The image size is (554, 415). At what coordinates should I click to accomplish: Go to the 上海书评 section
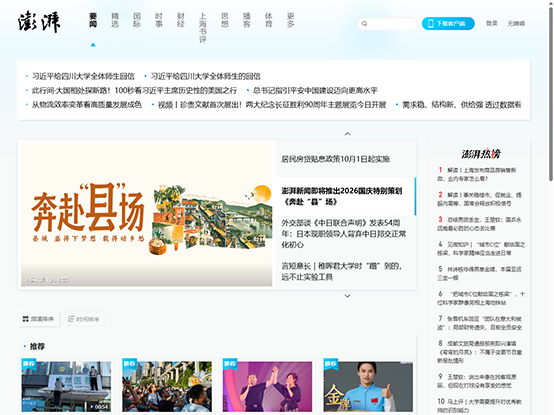click(x=202, y=28)
